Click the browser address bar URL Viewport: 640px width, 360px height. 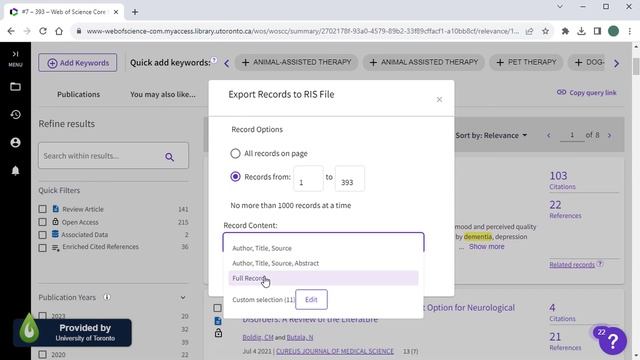point(302,31)
